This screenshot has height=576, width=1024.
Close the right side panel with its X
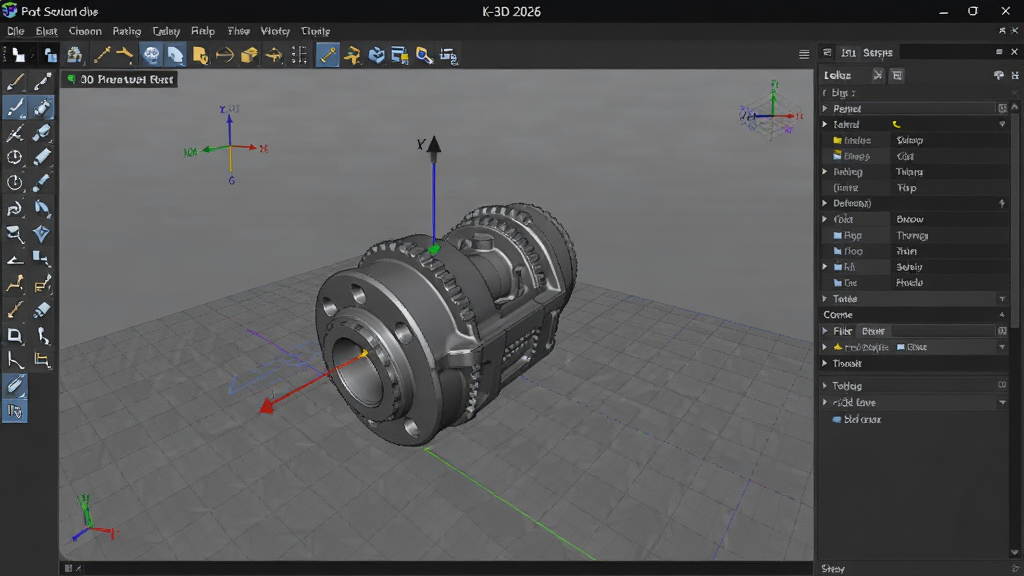coord(1014,52)
